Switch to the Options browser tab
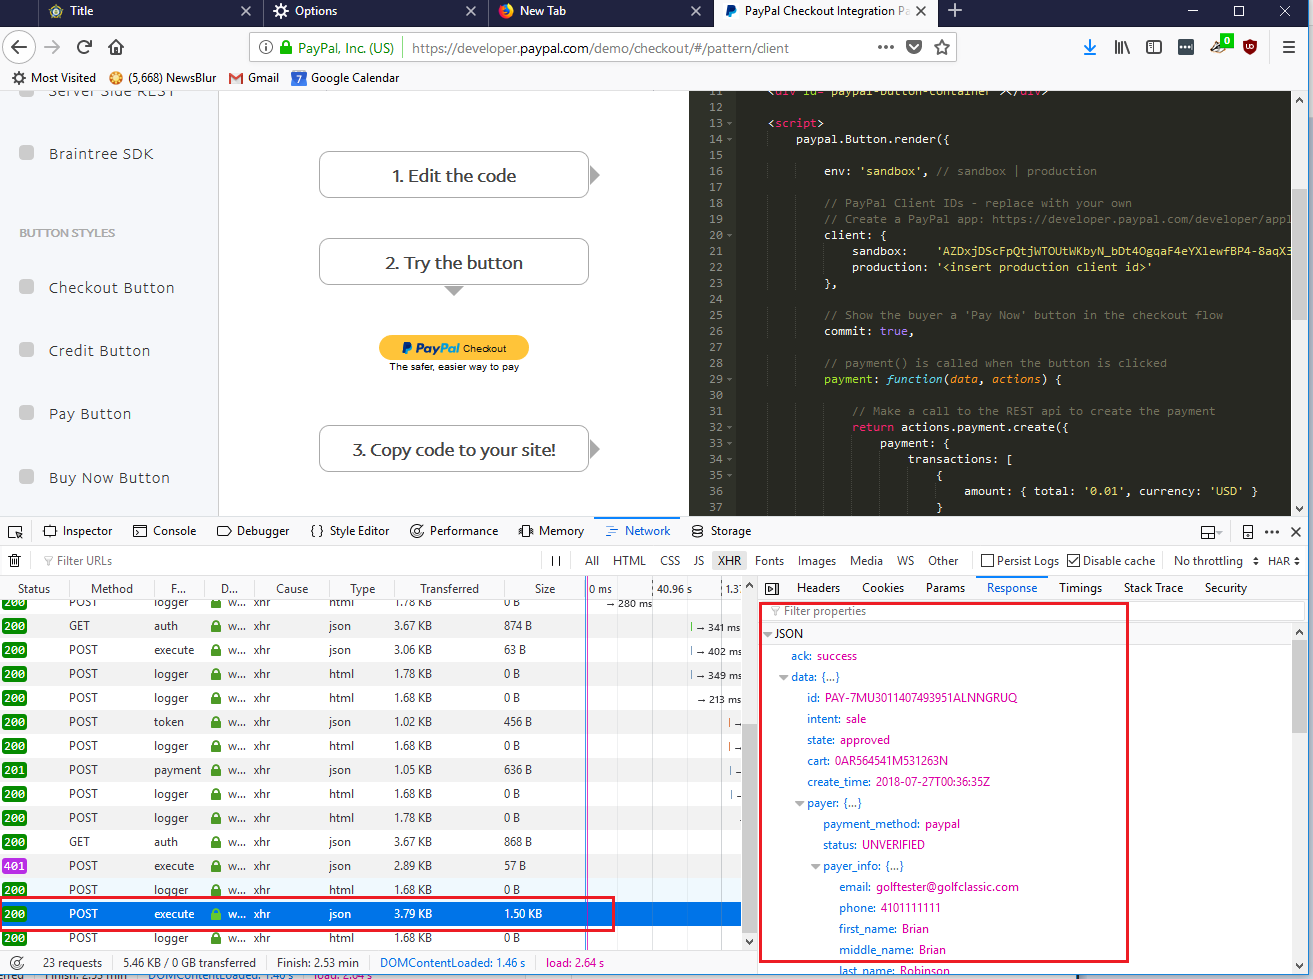 [x=375, y=12]
